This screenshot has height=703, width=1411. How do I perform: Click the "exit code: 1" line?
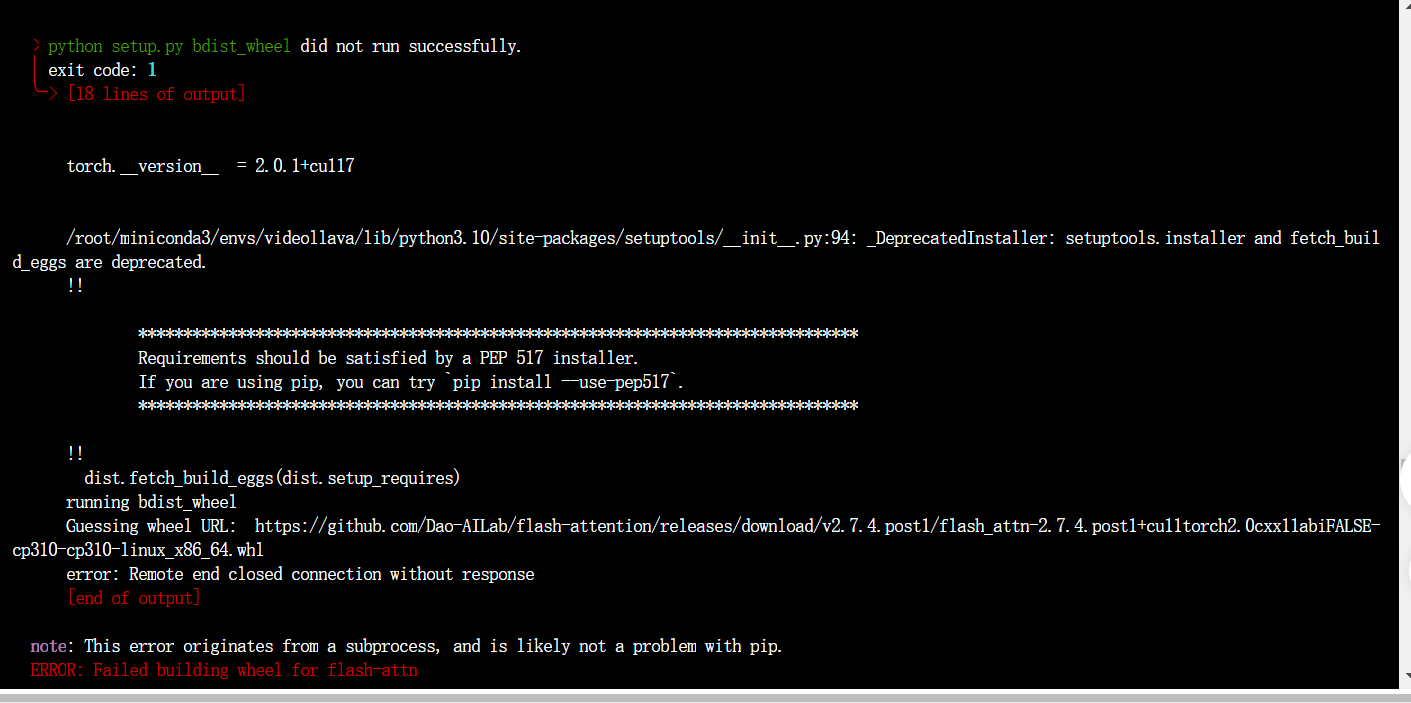point(102,70)
